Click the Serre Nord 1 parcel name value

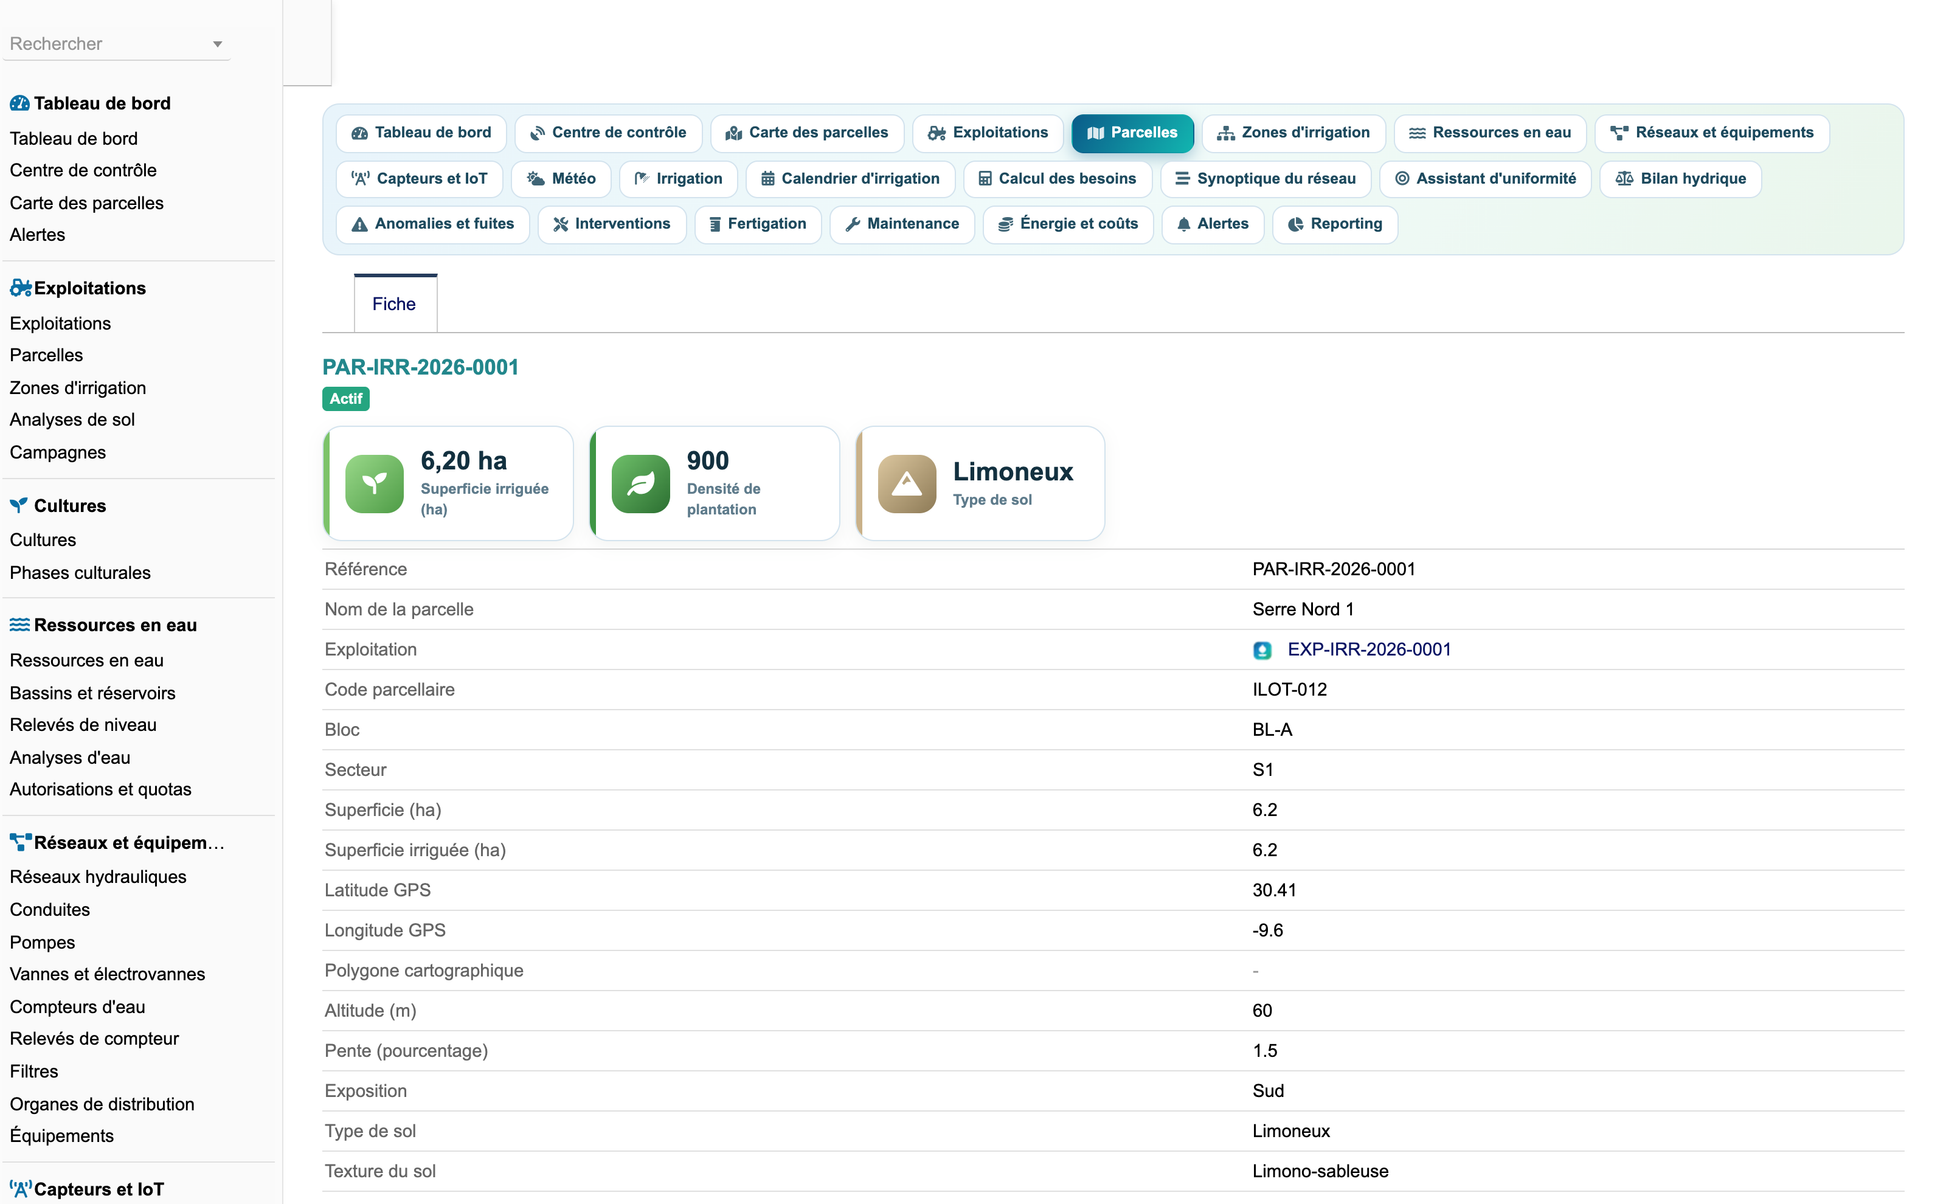(x=1303, y=609)
